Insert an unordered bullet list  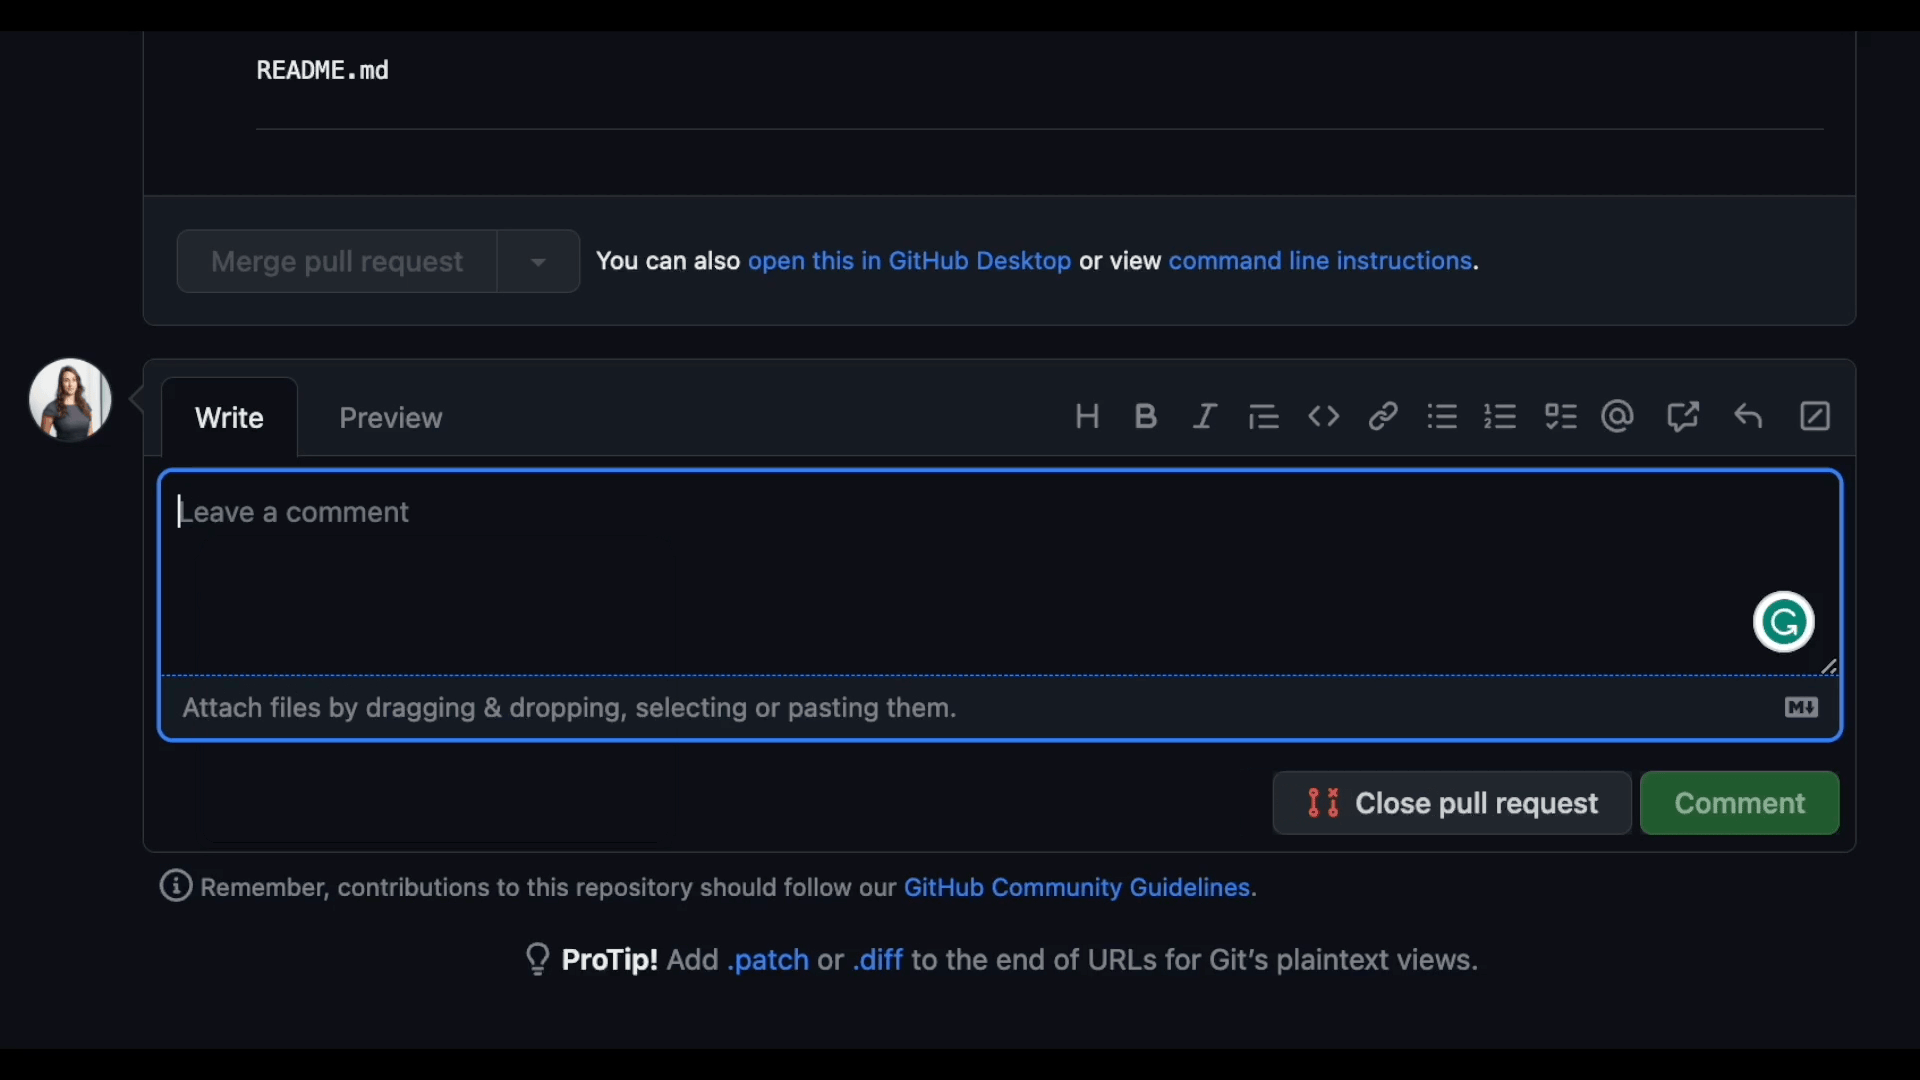tap(1441, 416)
